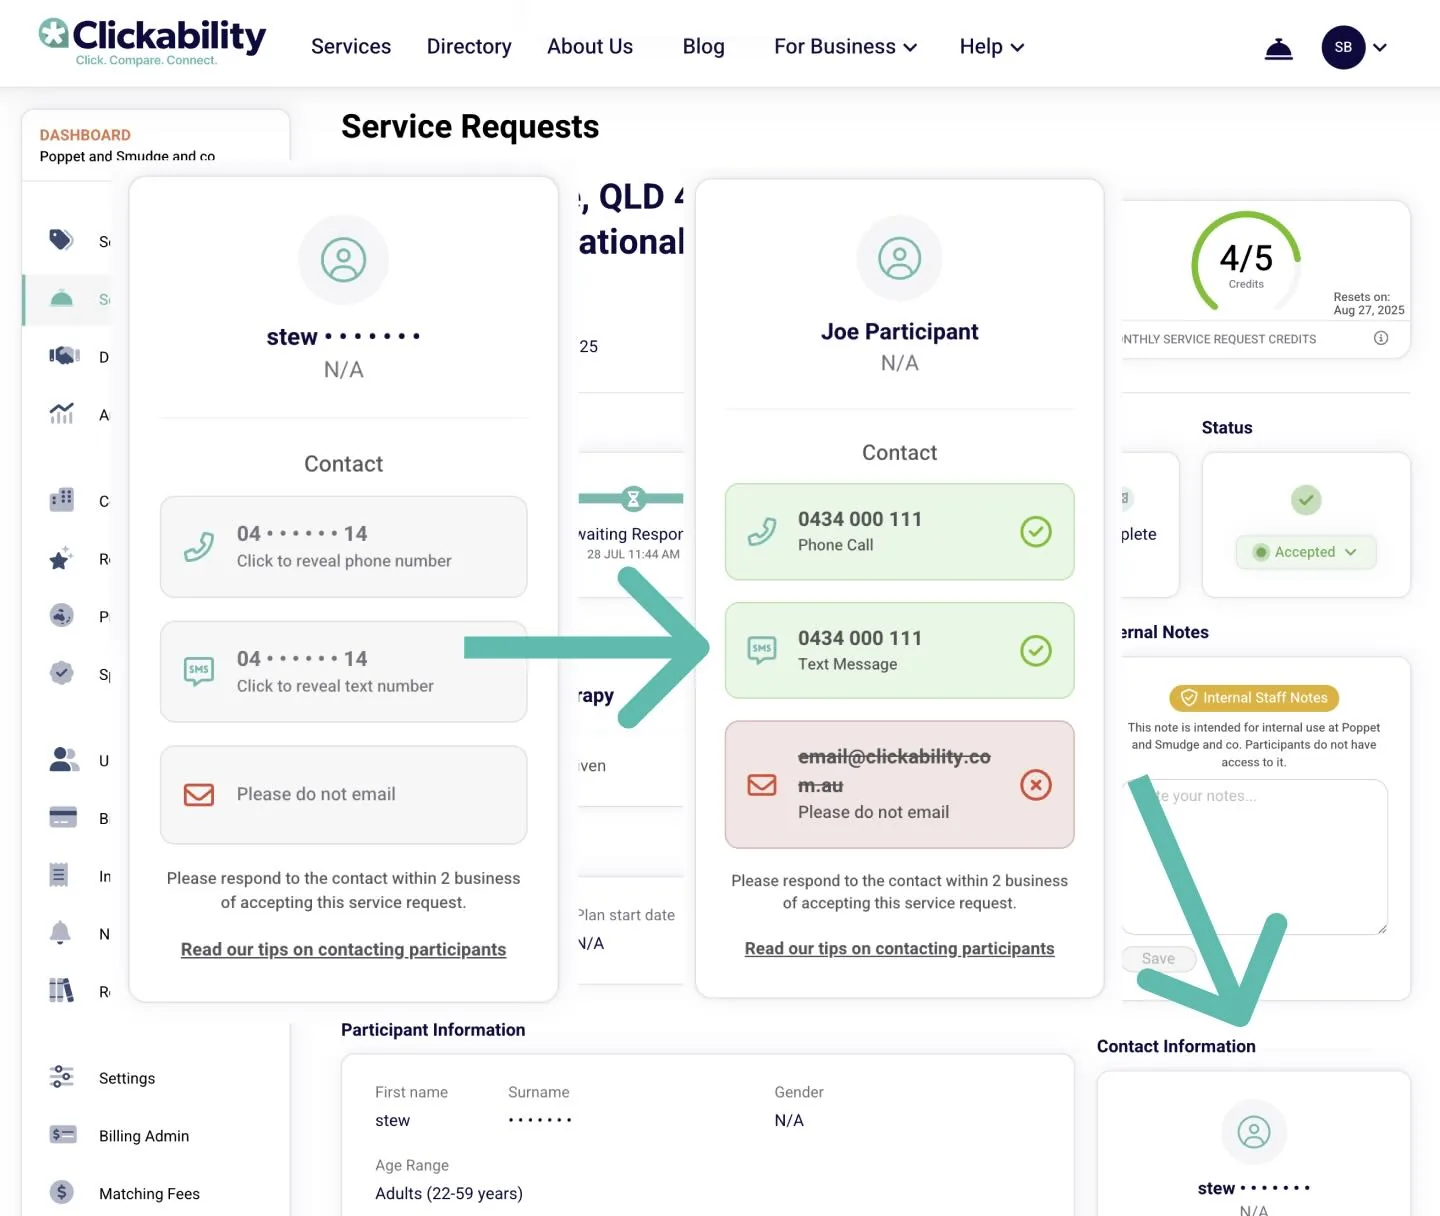Click the 4/5 credits progress gauge
Screen dimensions: 1440x1216
pyautogui.click(x=1246, y=263)
